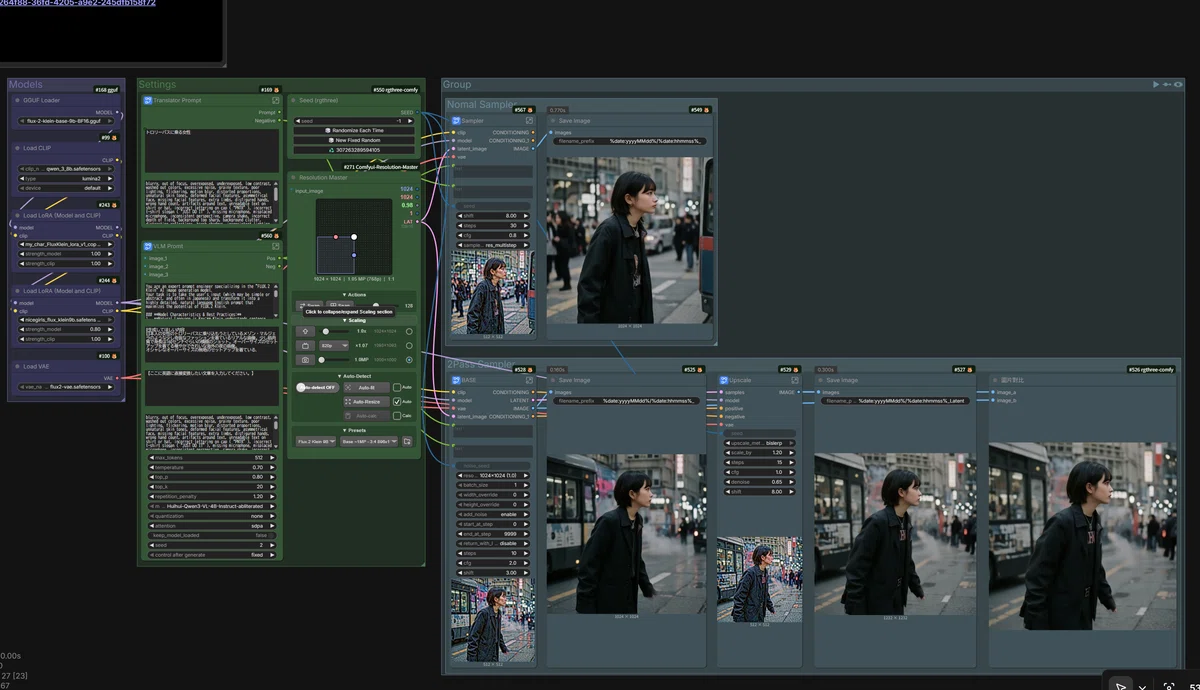Open the 620p resolution dropdown

pyautogui.click(x=333, y=345)
